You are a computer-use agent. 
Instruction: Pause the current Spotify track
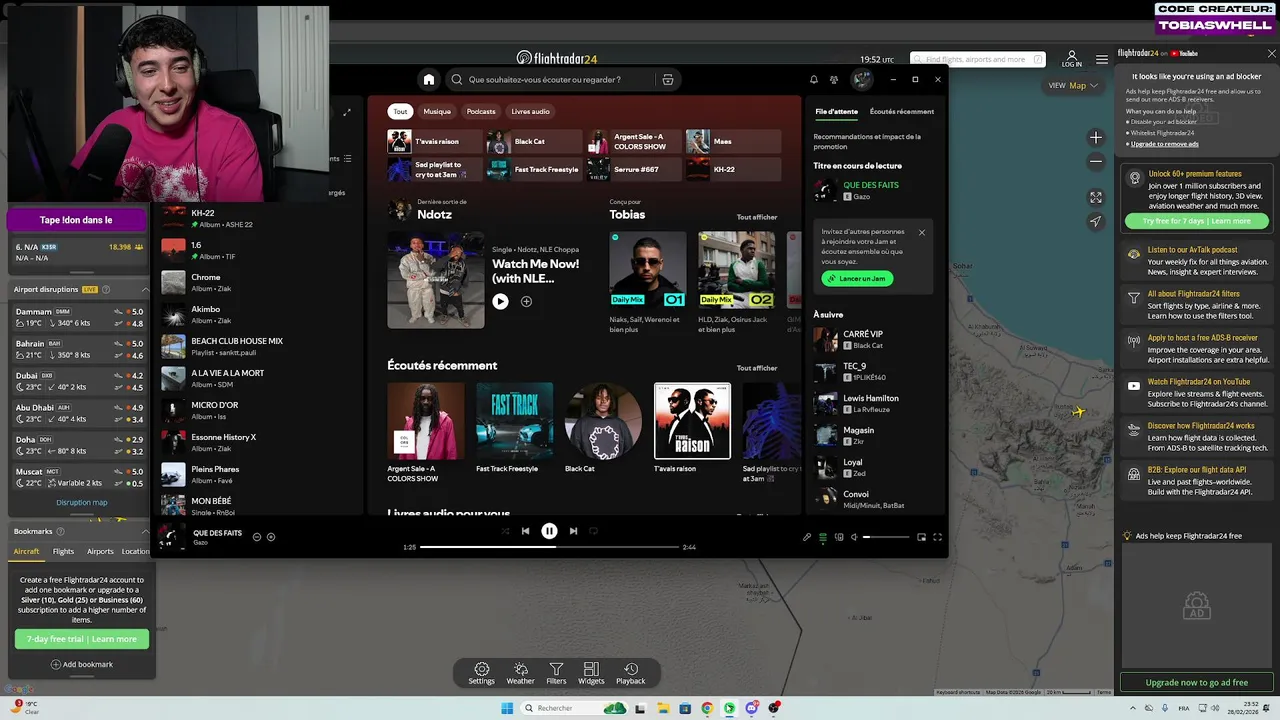click(549, 531)
